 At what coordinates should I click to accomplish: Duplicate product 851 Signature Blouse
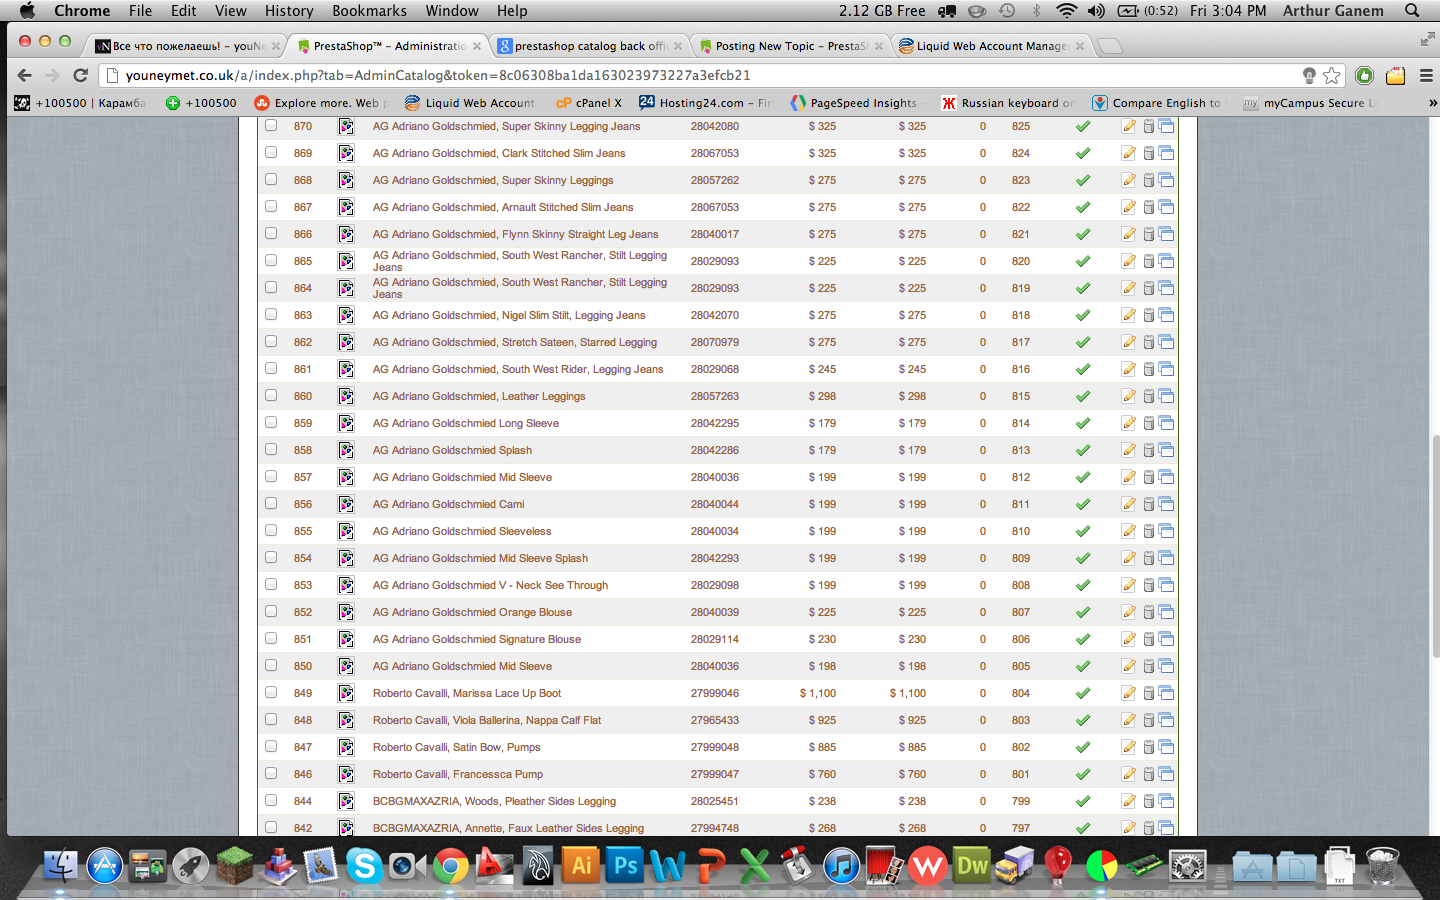tap(1166, 639)
